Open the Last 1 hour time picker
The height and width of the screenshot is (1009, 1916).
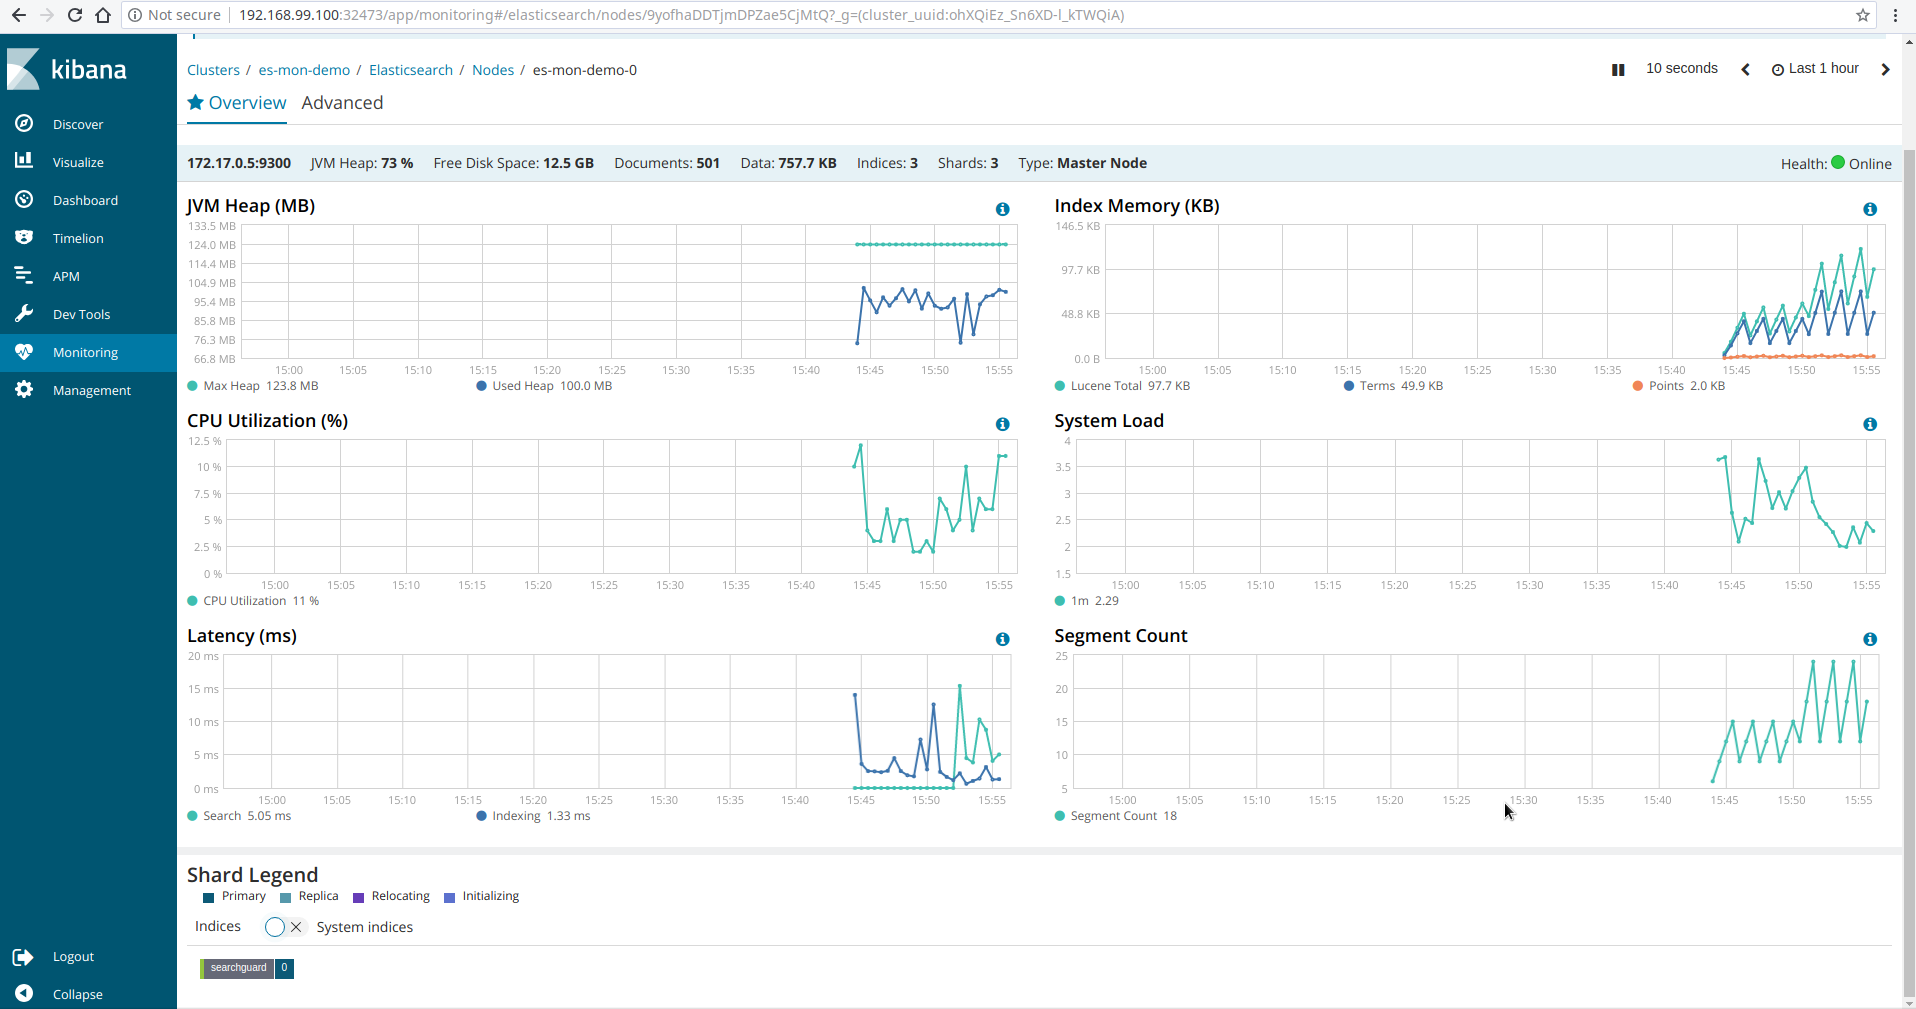pyautogui.click(x=1814, y=68)
